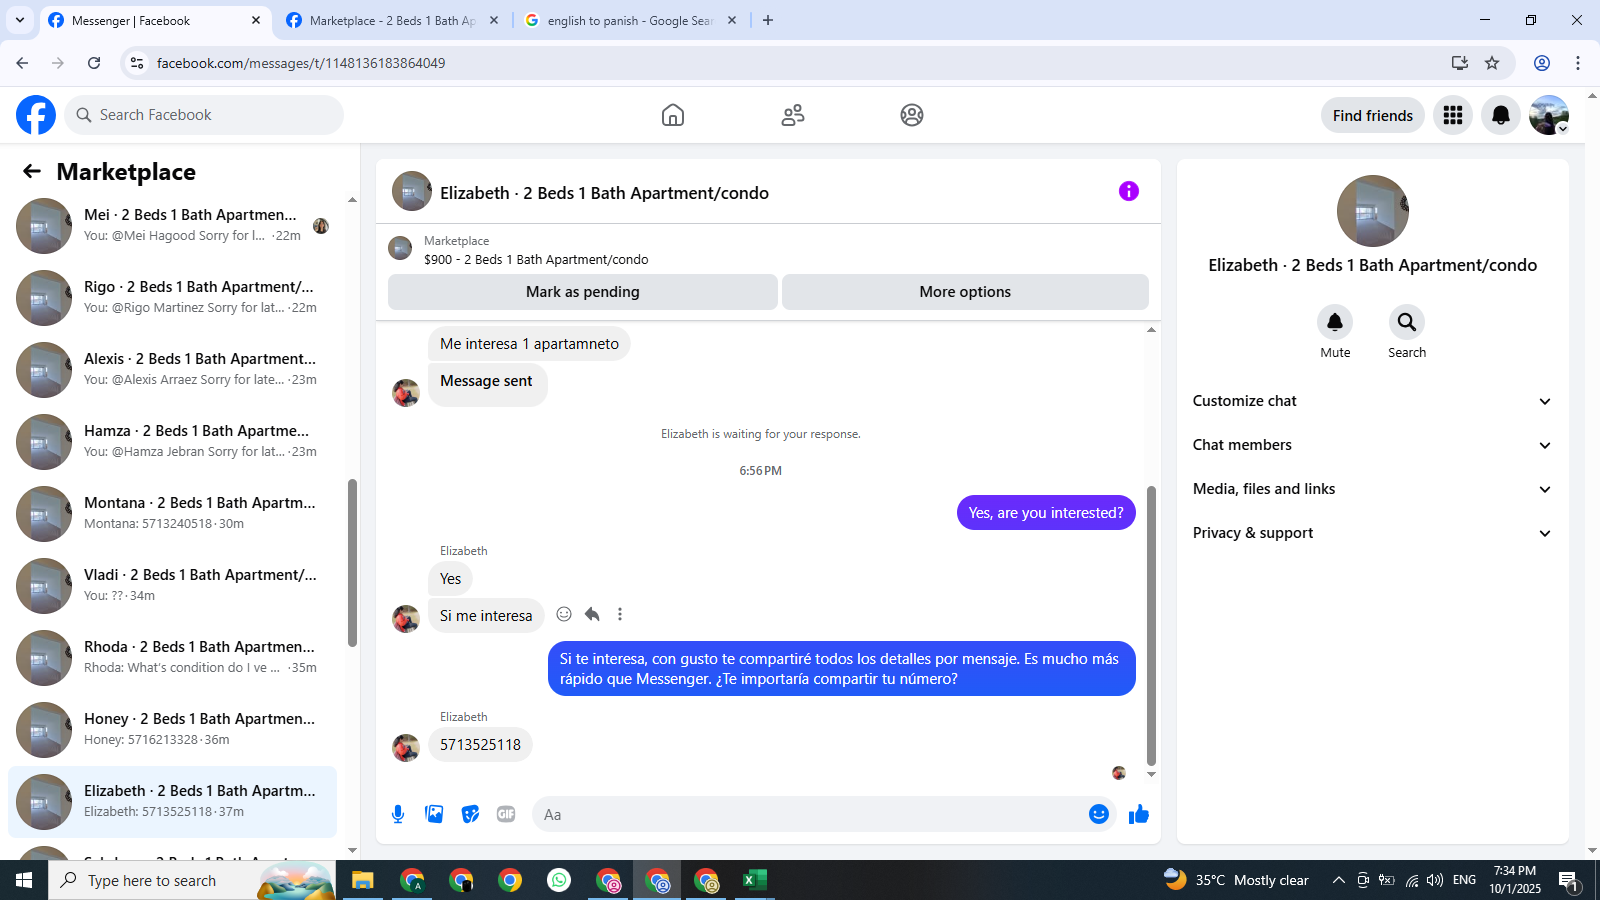Mute the Elizabeth conversation
Viewport: 1600px width, 900px height.
pyautogui.click(x=1335, y=322)
